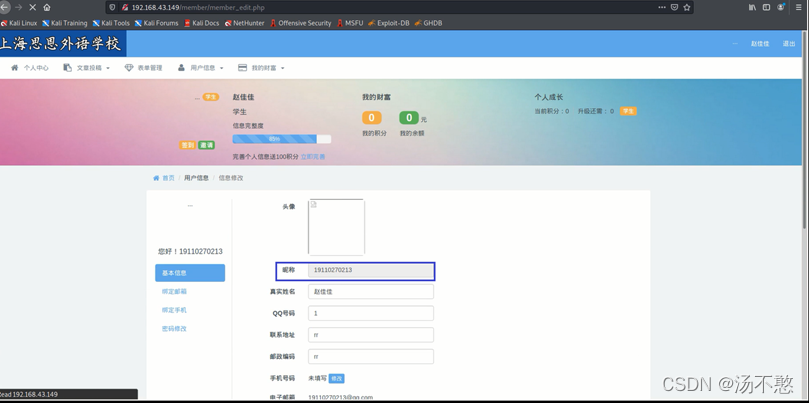
Task: Click the tracking protection shield icon
Action: 113,7
